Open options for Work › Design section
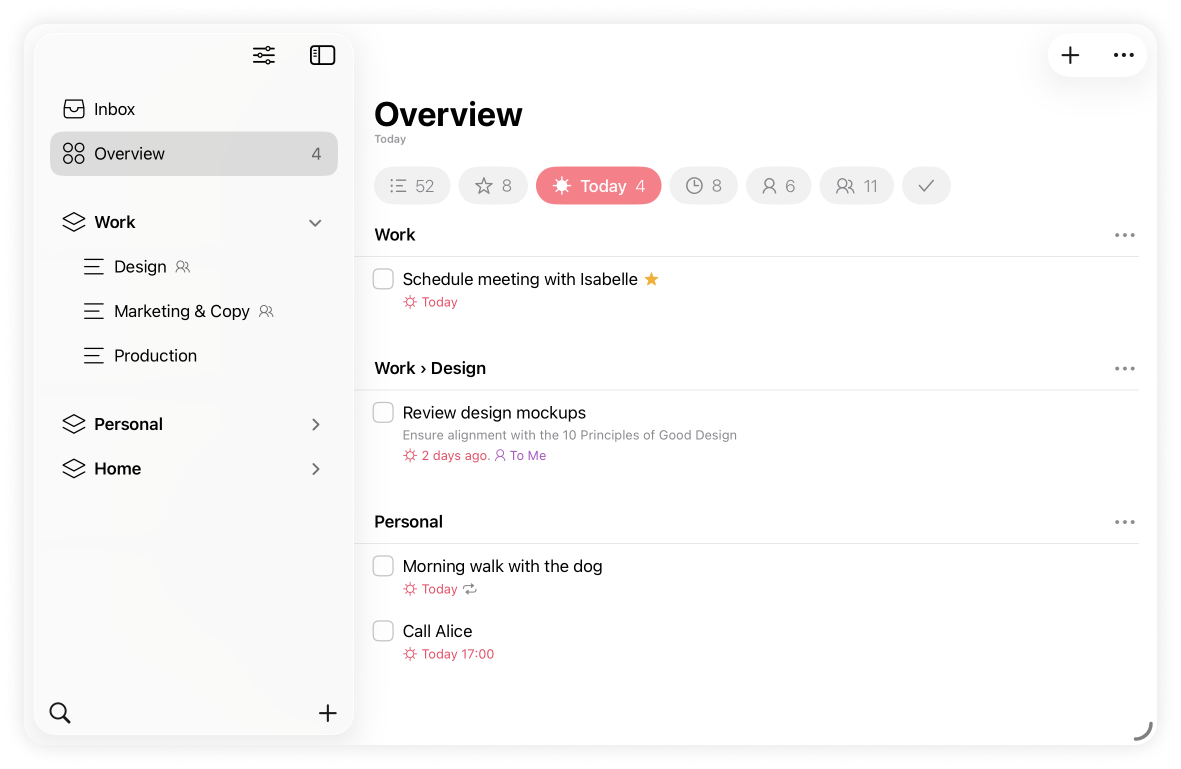The width and height of the screenshot is (1181, 769). [1124, 369]
